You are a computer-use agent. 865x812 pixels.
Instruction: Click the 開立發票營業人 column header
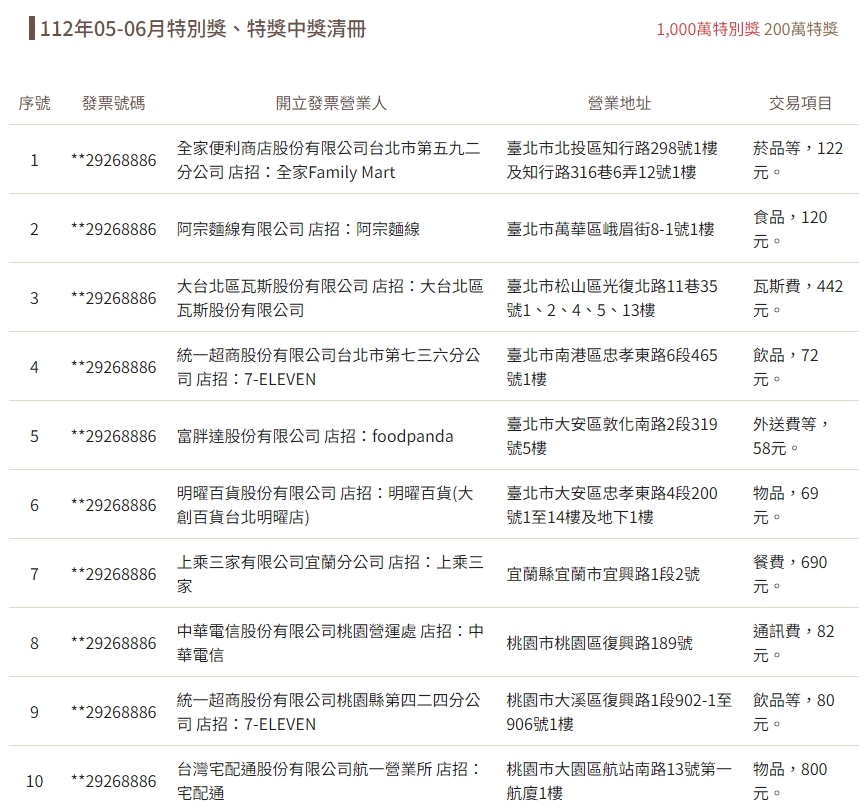click(331, 103)
